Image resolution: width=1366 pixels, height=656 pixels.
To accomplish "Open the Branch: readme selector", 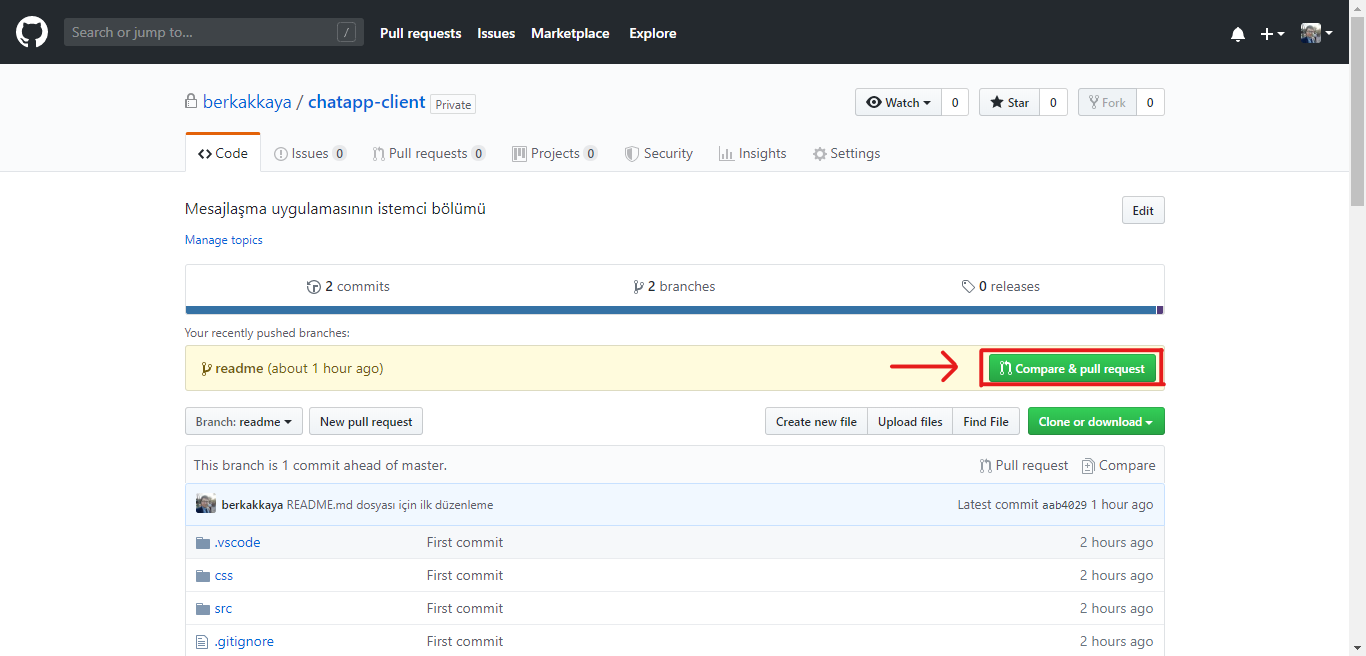I will pyautogui.click(x=244, y=421).
